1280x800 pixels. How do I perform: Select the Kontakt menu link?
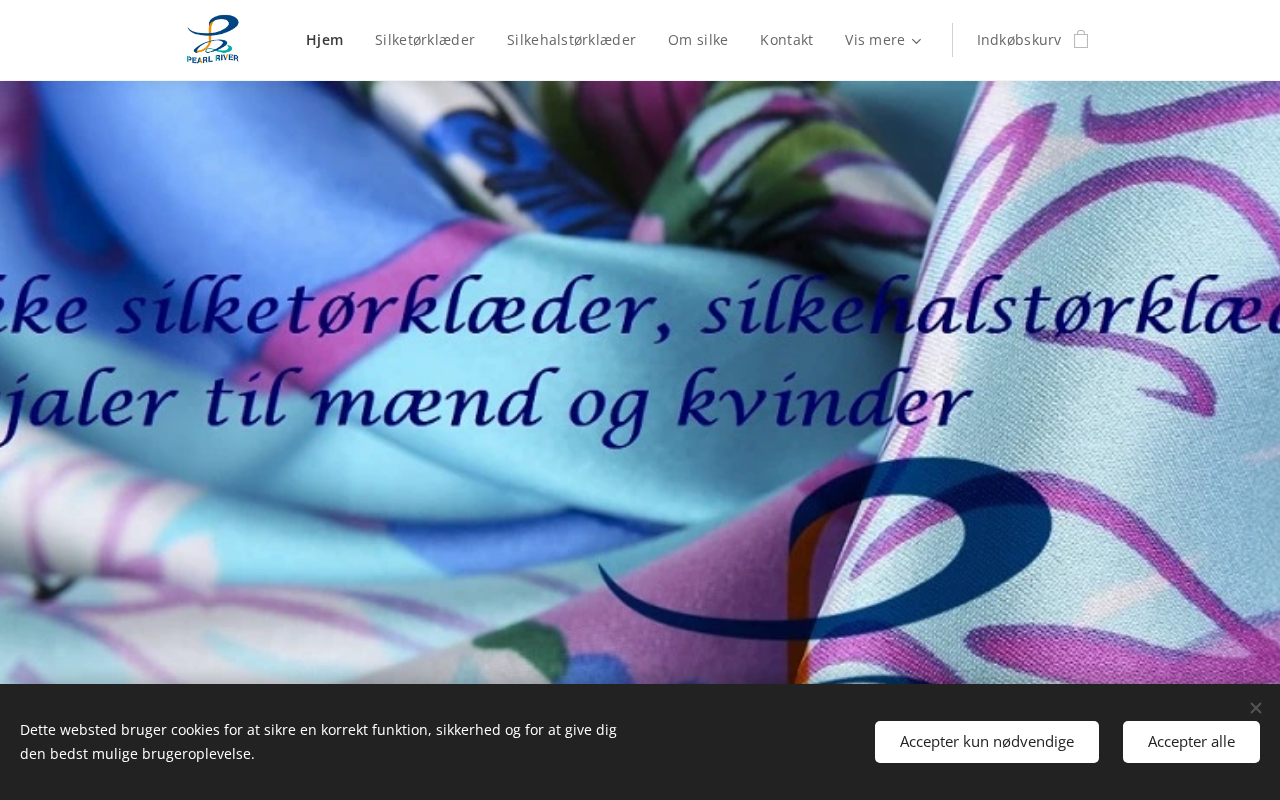pyautogui.click(x=786, y=40)
